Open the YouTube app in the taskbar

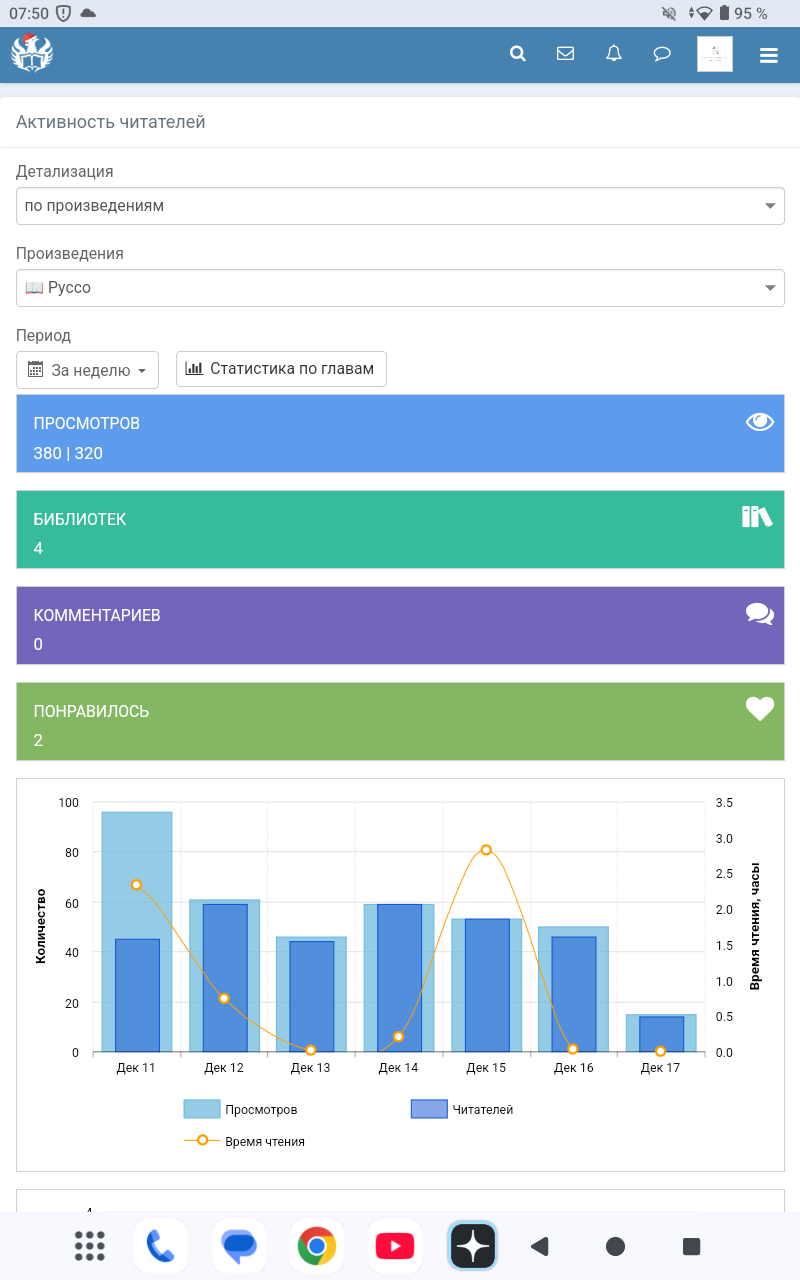395,1246
